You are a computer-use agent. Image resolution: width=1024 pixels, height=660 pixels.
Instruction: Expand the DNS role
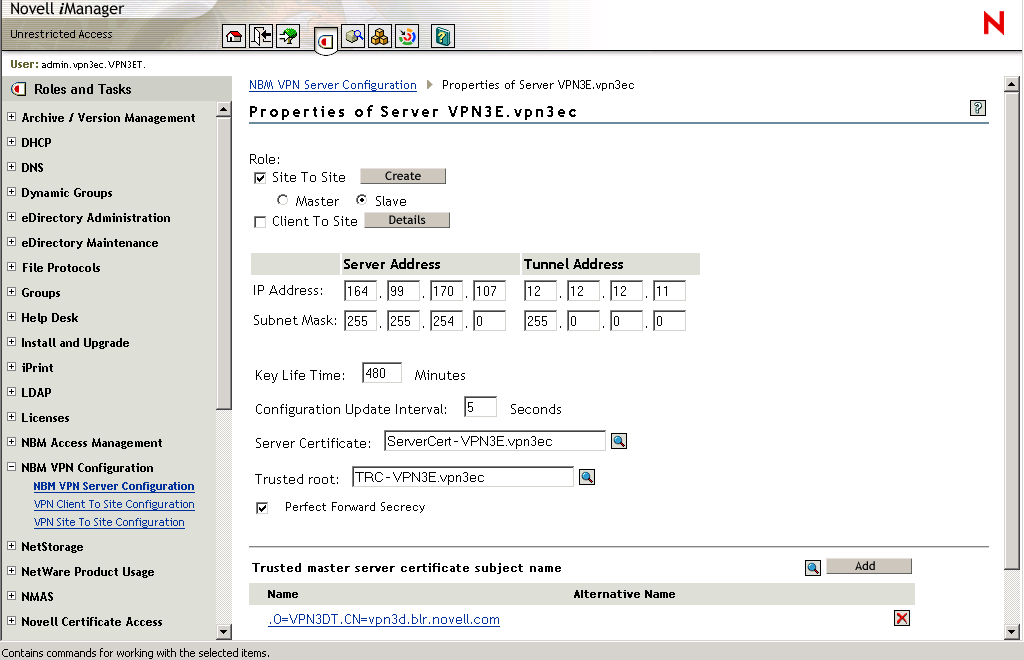11,166
